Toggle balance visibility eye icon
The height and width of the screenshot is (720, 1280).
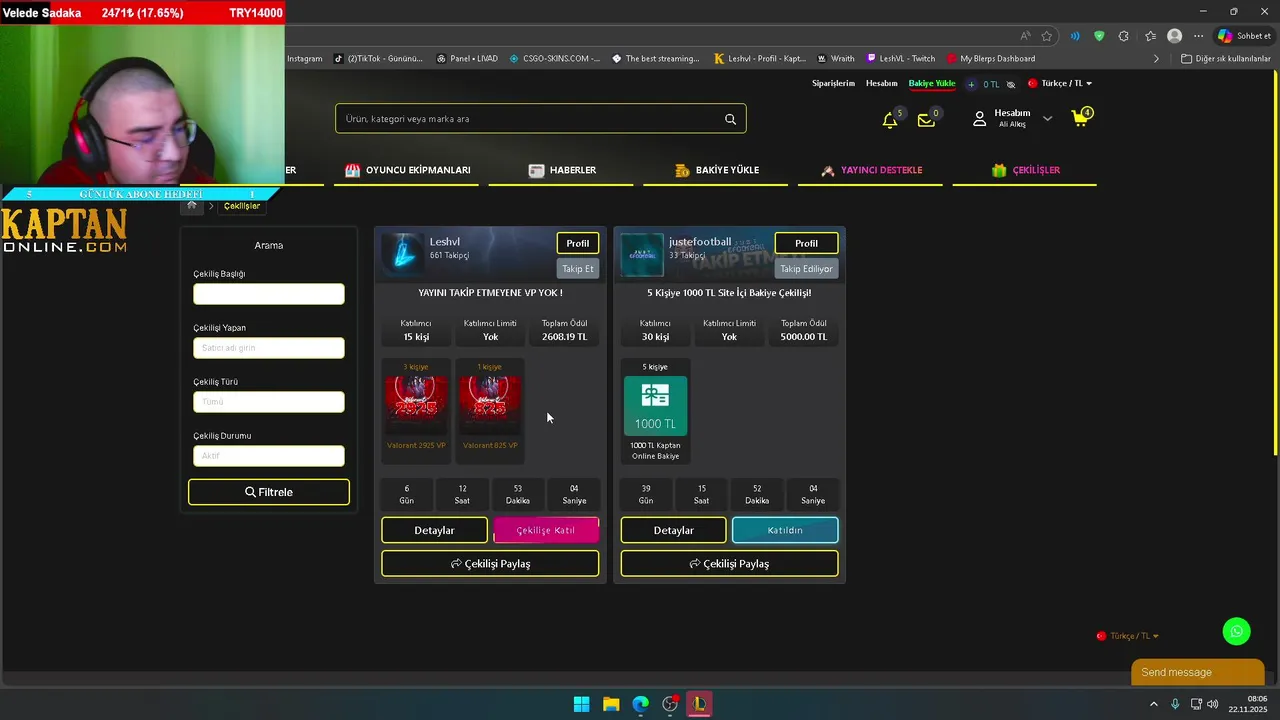pyautogui.click(x=1011, y=84)
